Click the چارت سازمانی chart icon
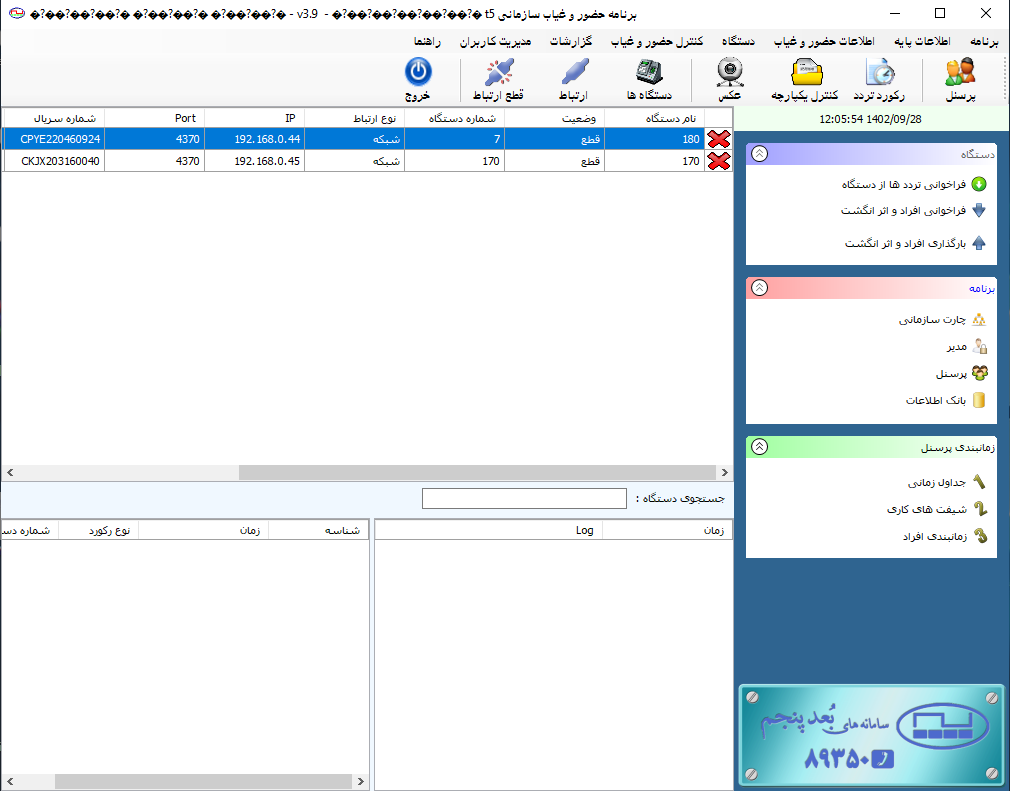The image size is (1010, 791). (979, 319)
